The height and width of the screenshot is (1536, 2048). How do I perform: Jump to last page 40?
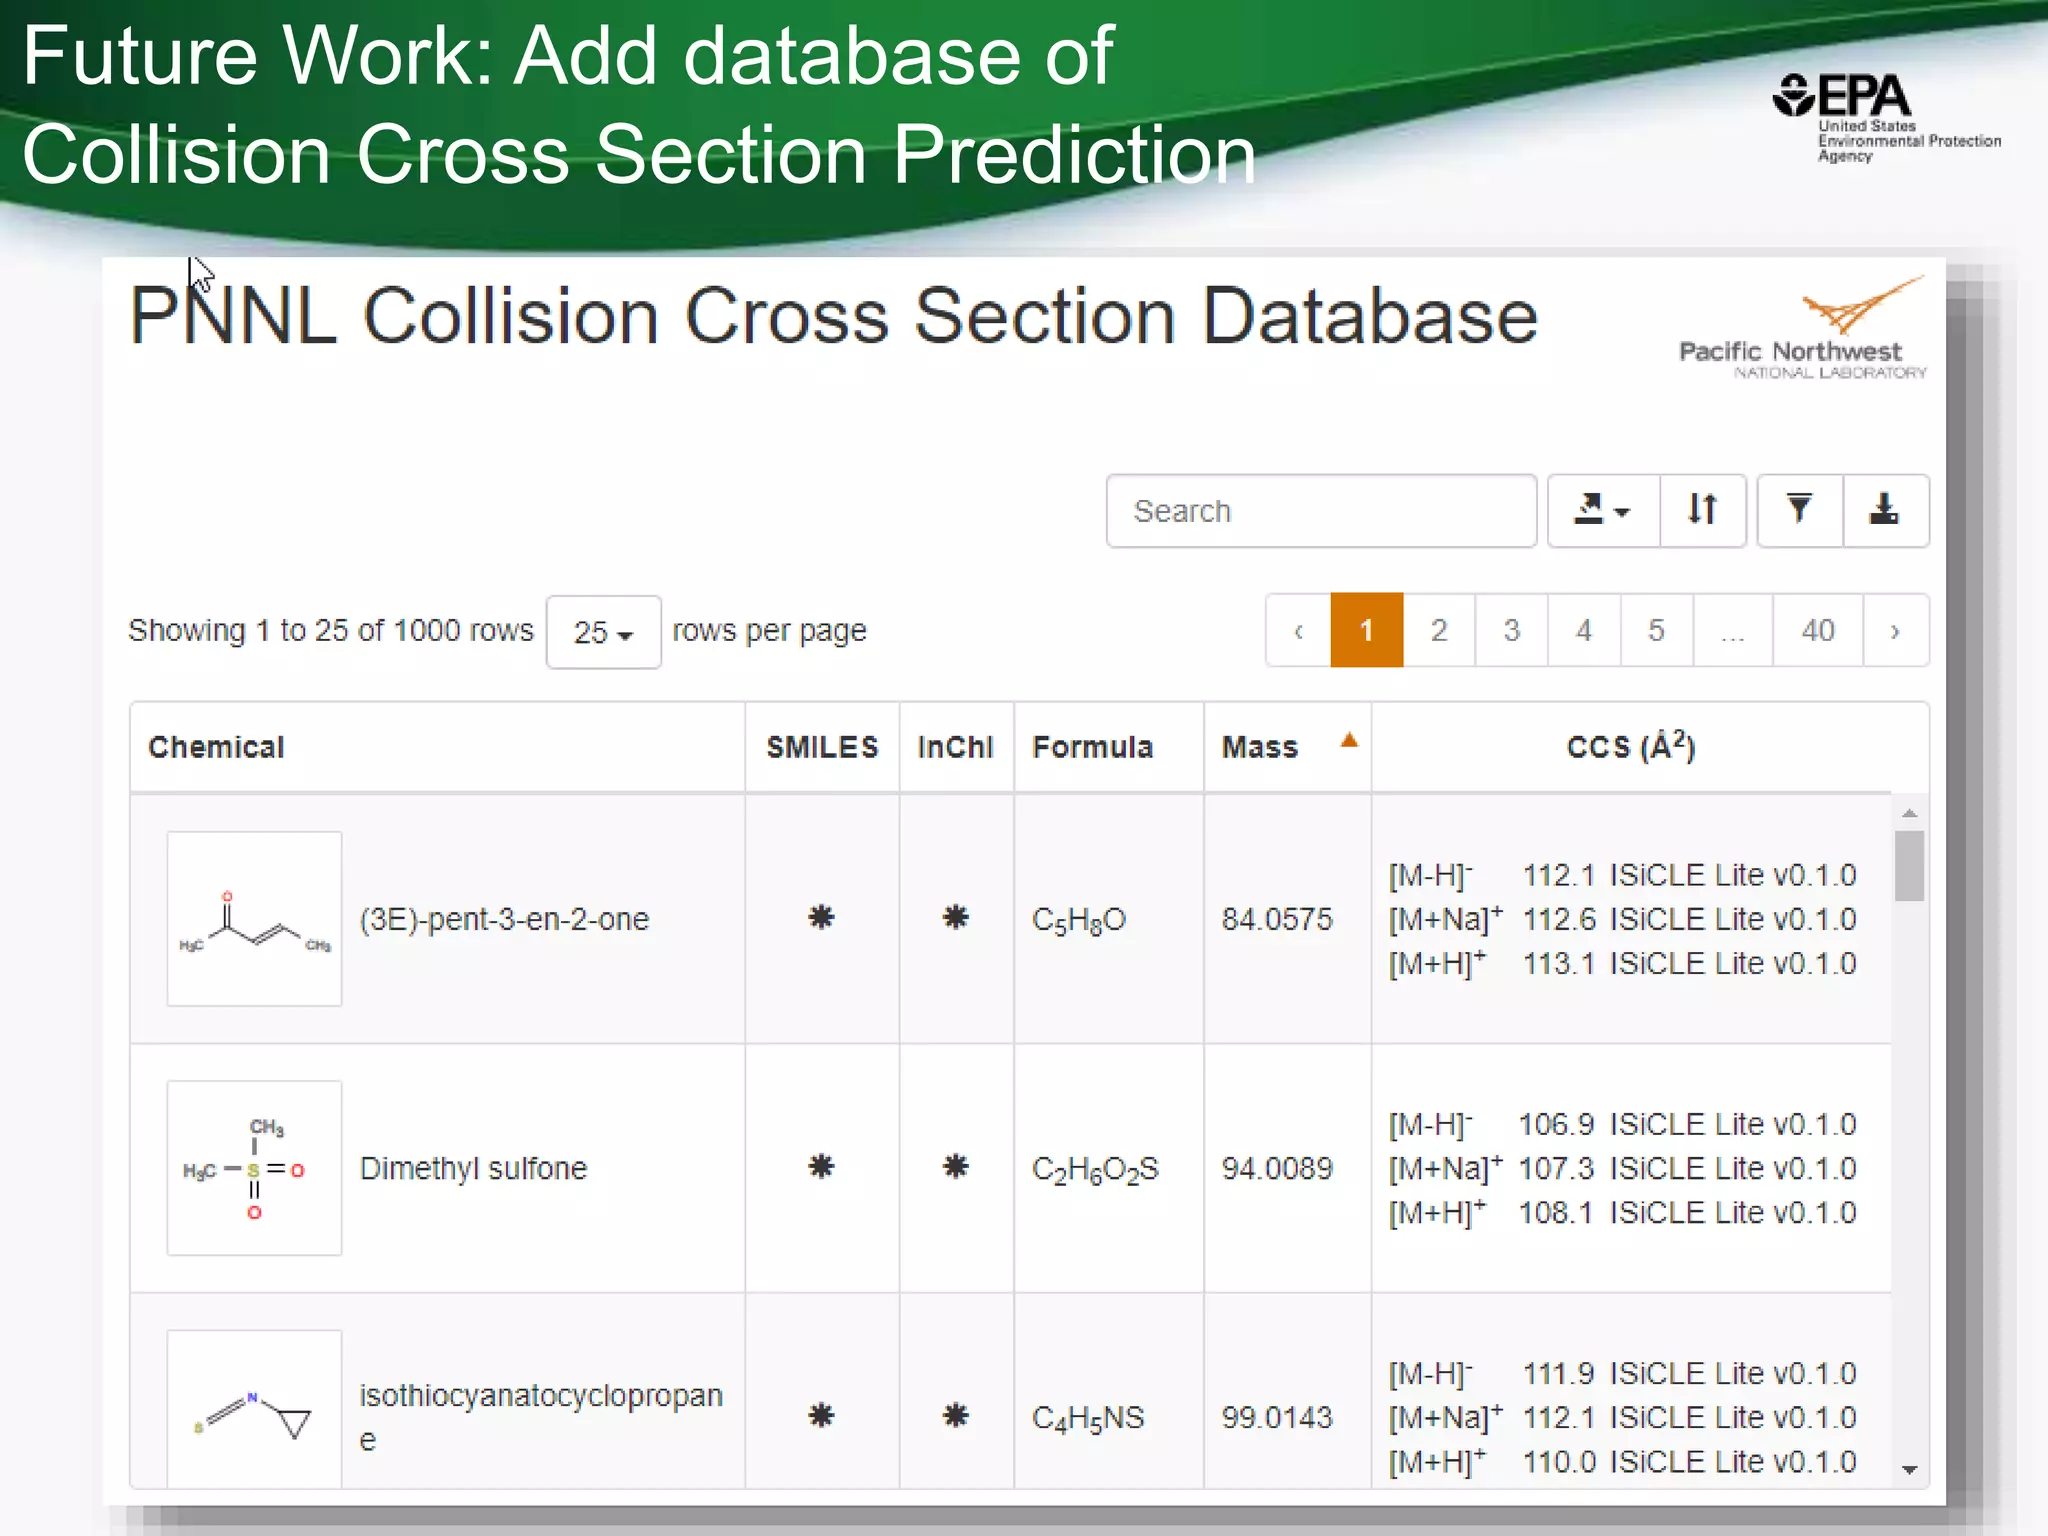[x=1818, y=630]
